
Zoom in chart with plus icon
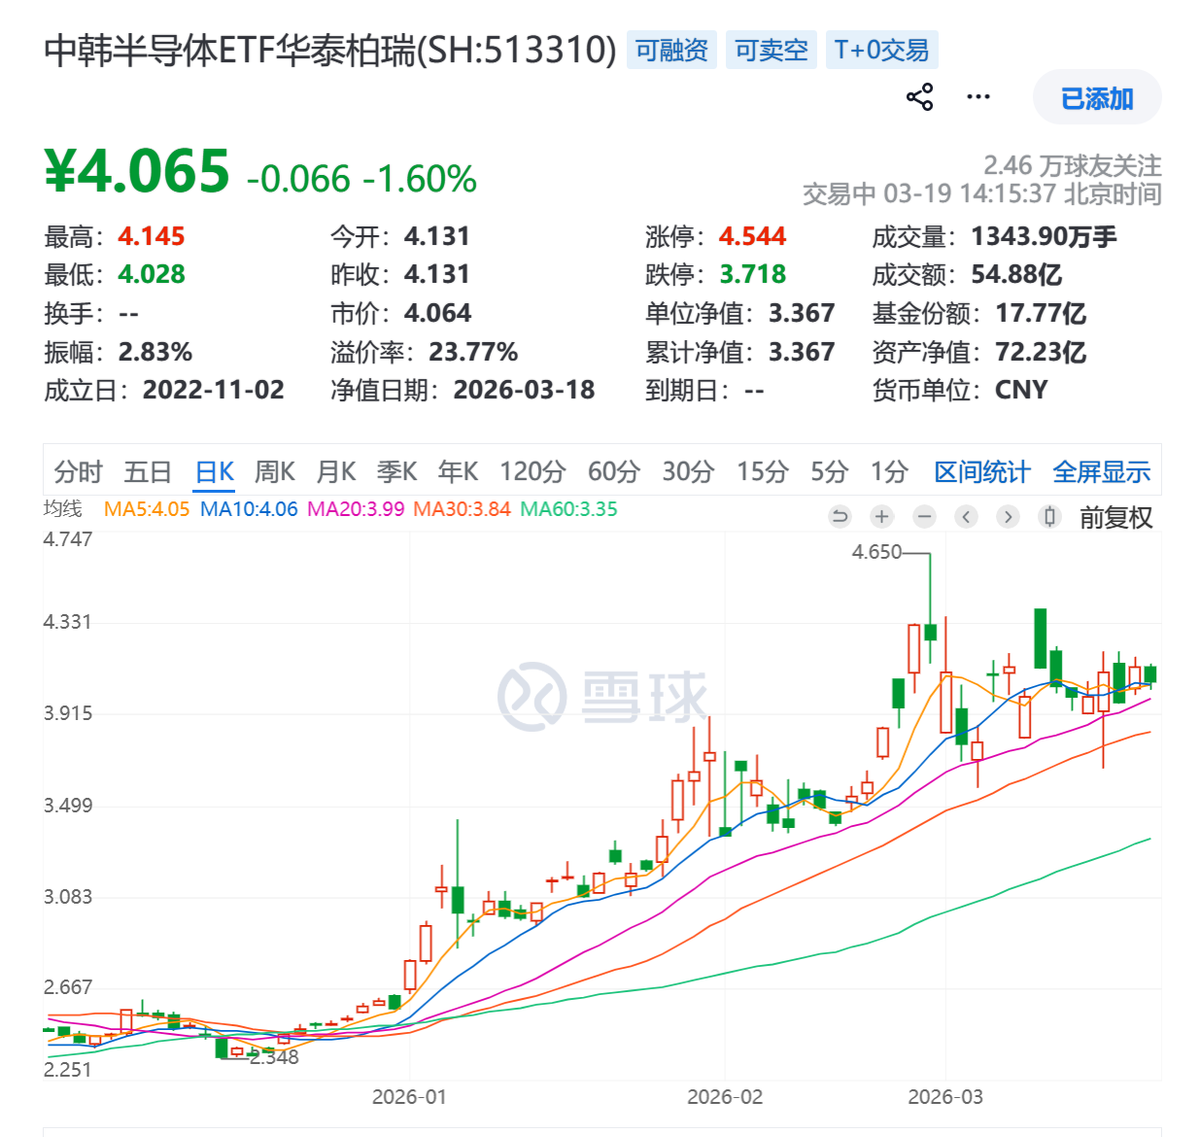882,516
